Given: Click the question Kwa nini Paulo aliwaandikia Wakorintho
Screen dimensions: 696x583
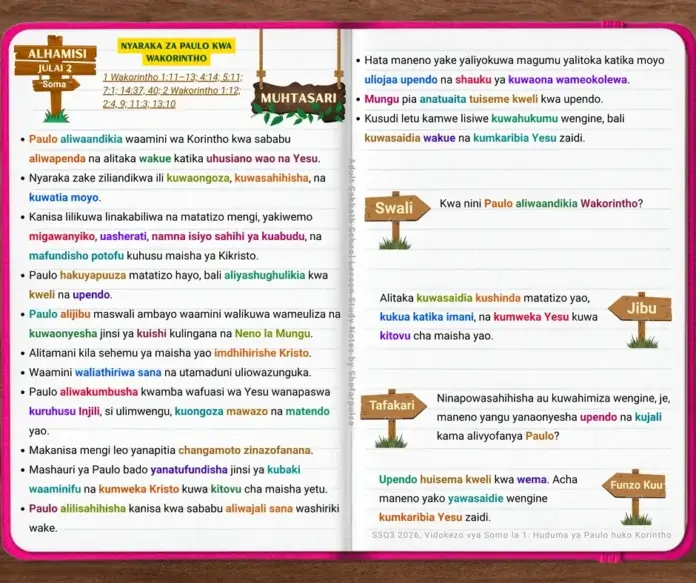Looking at the screenshot, I should (x=541, y=203).
